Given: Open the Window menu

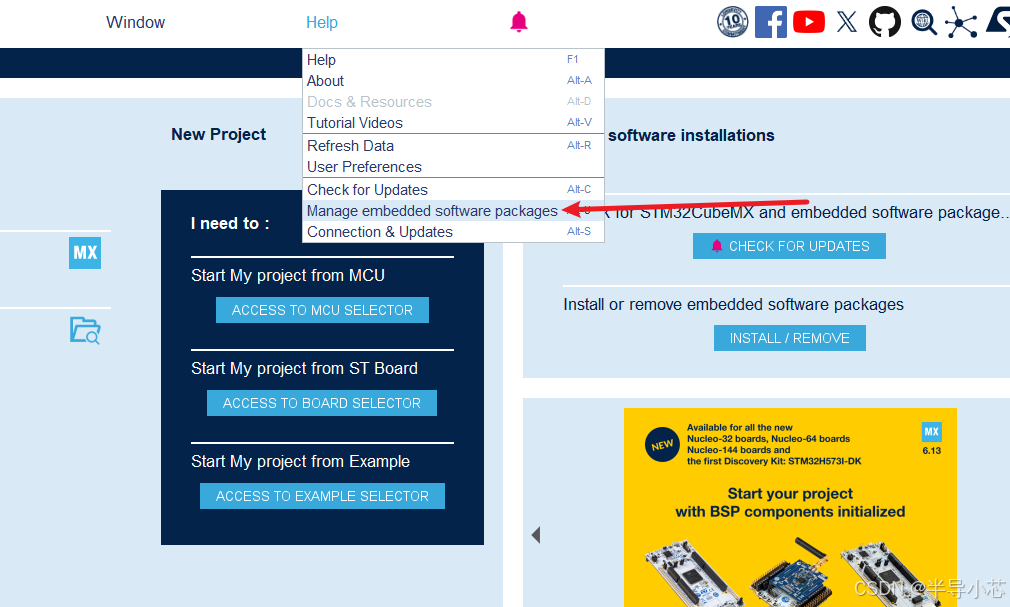Looking at the screenshot, I should (x=135, y=23).
